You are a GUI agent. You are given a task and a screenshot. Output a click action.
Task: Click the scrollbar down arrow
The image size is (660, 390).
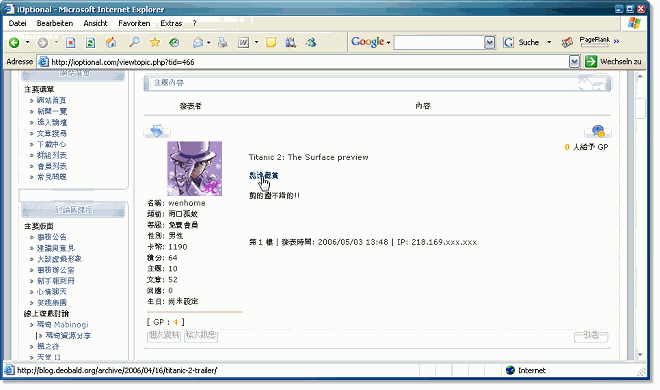[x=640, y=355]
